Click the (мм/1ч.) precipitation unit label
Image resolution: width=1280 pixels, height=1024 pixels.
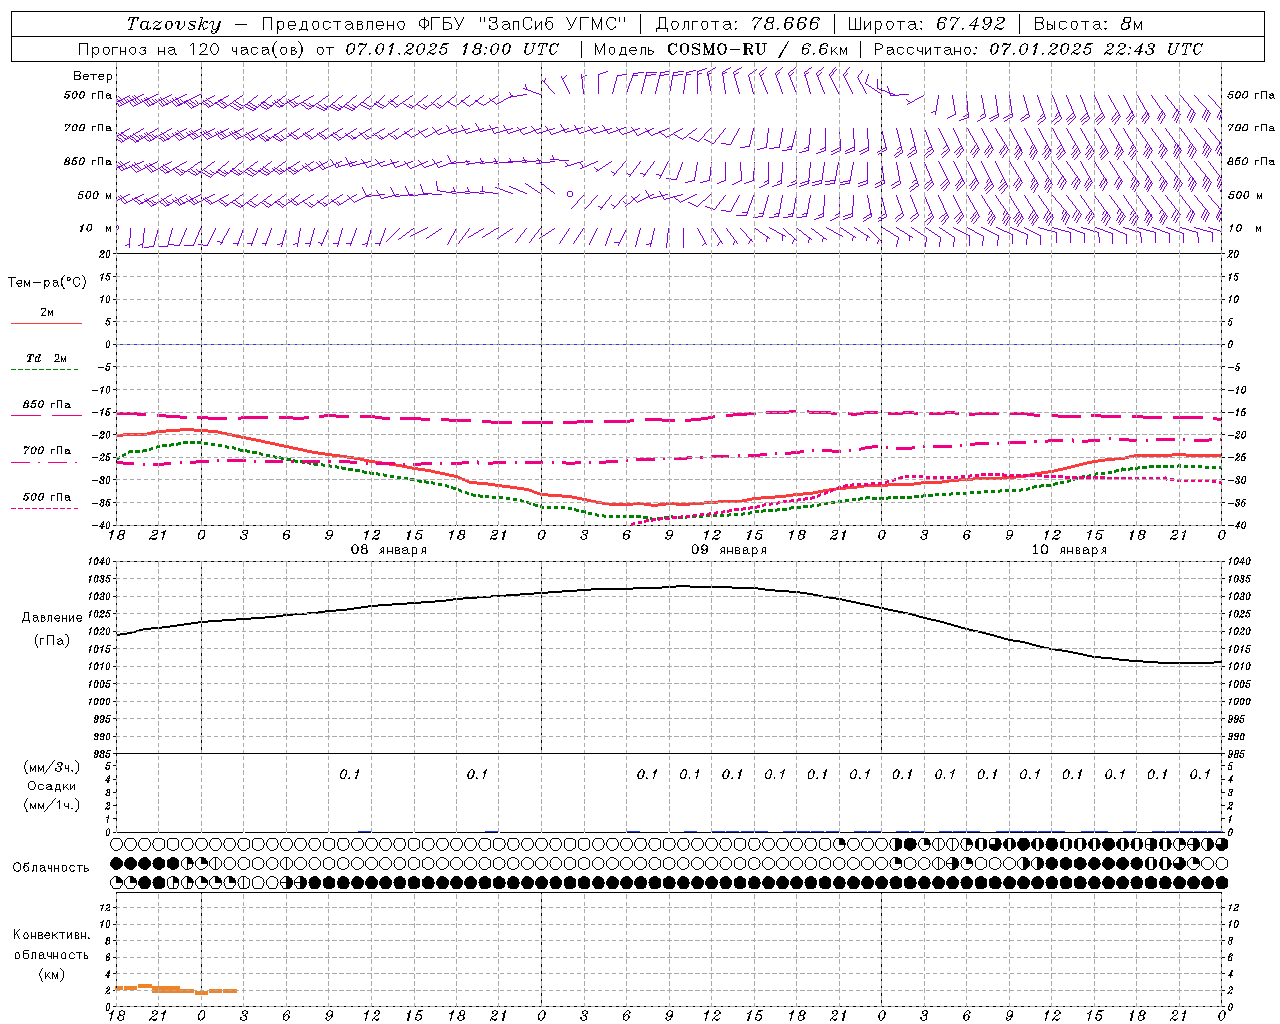52,805
